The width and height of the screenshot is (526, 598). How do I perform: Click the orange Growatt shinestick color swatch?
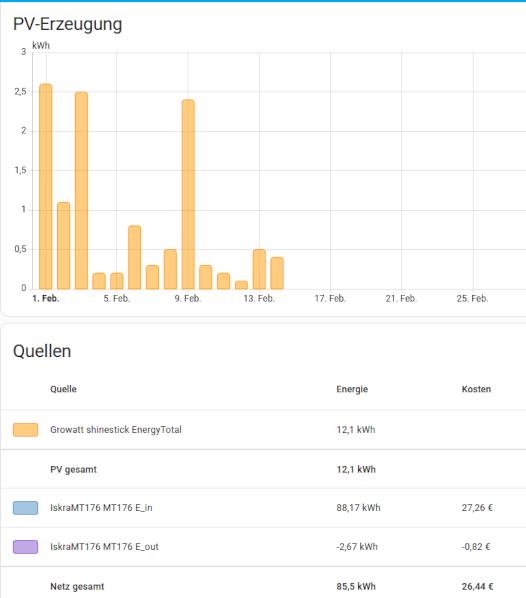click(25, 430)
